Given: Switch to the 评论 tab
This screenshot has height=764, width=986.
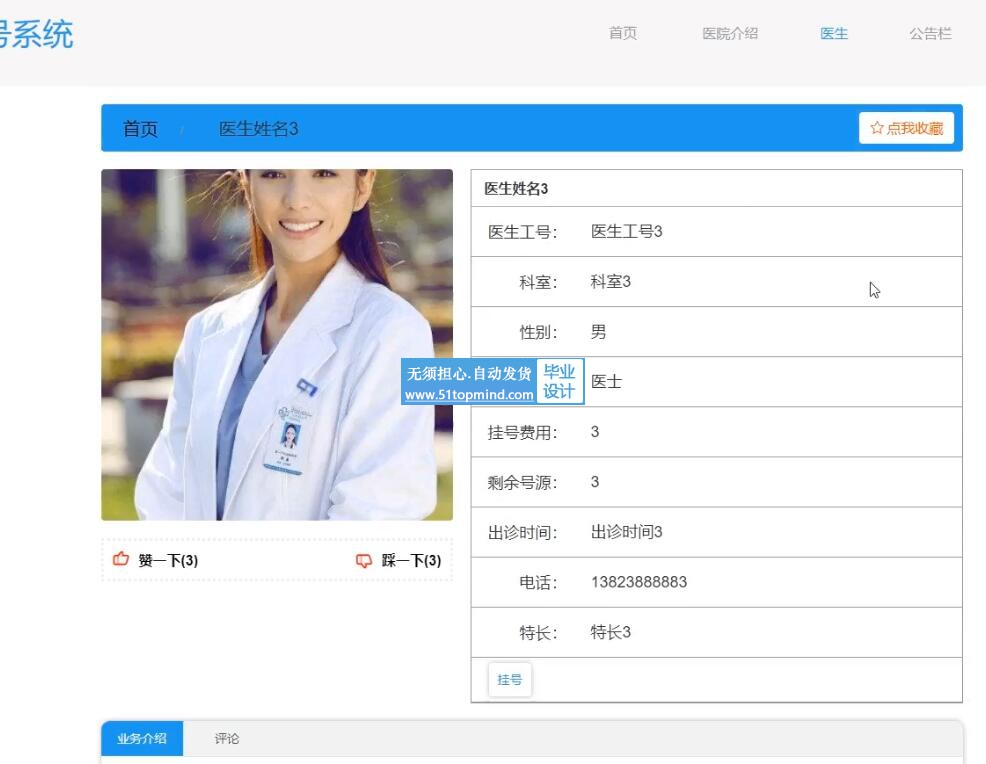Looking at the screenshot, I should point(226,738).
